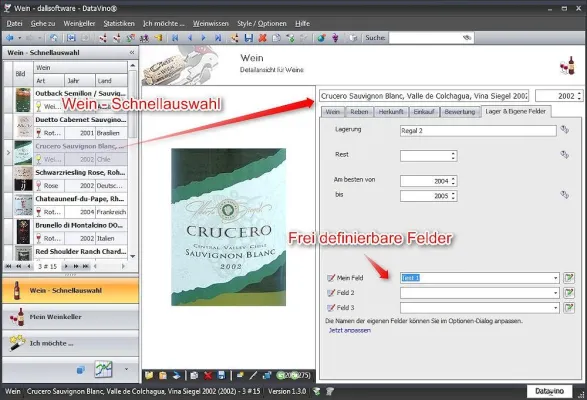Image resolution: width=587 pixels, height=400 pixels.
Task: Click the Lagerung lookup icon
Action: 565,130
